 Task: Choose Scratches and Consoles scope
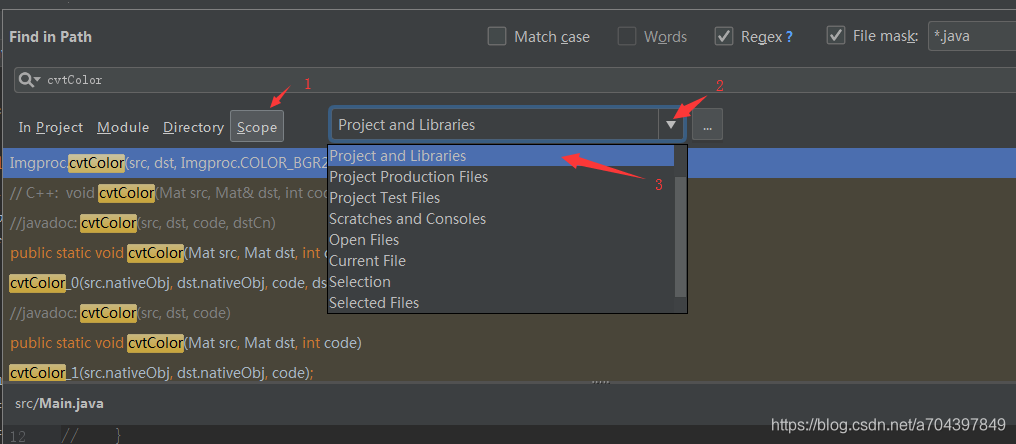(501, 219)
